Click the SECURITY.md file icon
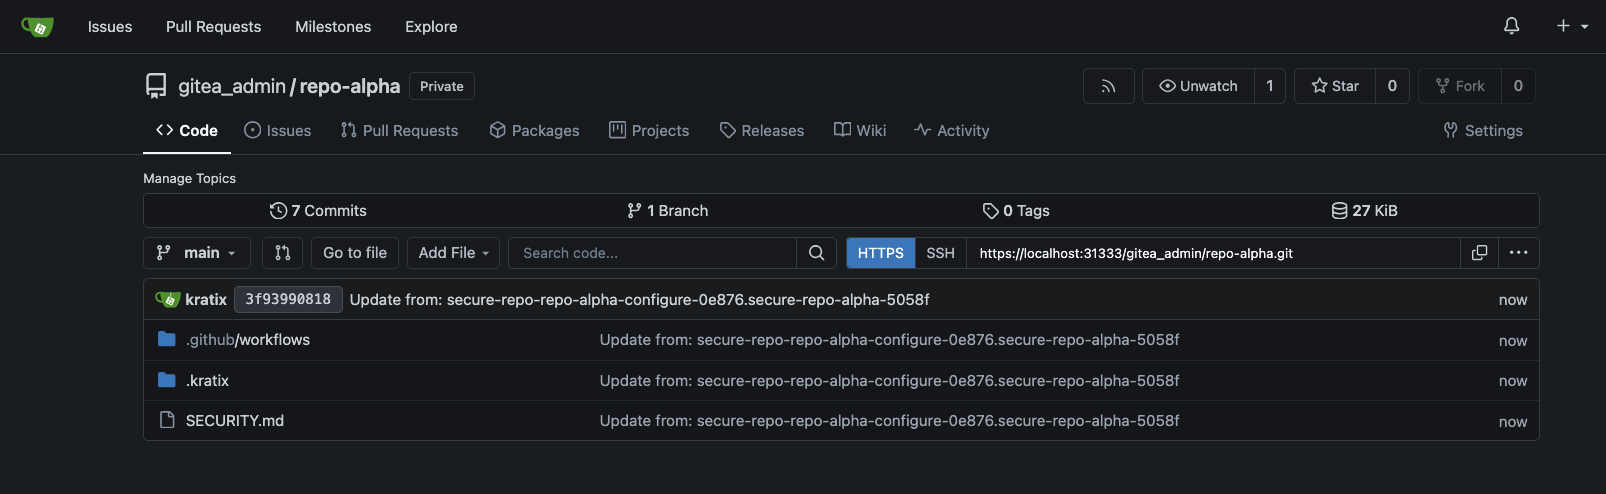 pyautogui.click(x=167, y=420)
